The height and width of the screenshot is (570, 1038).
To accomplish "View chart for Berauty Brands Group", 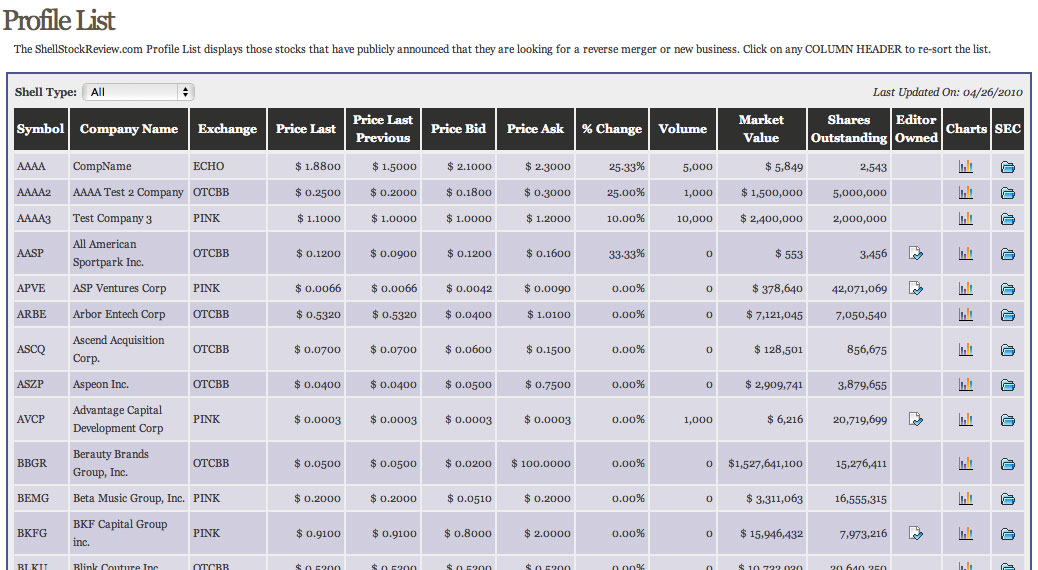I will (x=966, y=463).
